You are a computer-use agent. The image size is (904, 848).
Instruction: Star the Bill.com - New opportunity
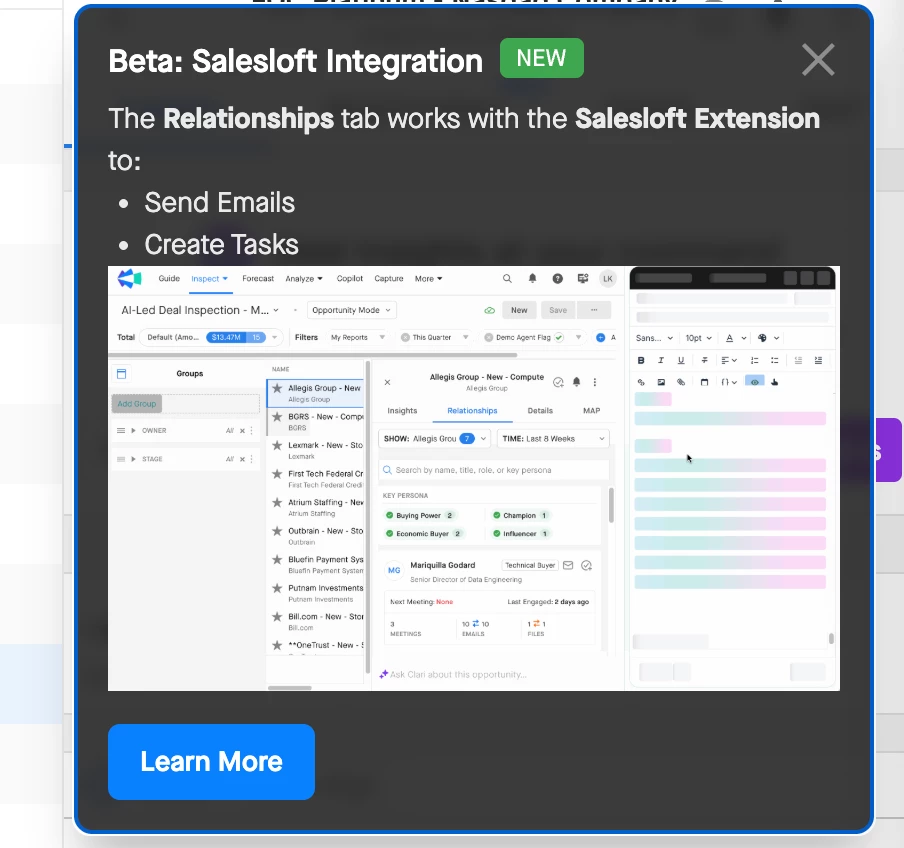(277, 616)
